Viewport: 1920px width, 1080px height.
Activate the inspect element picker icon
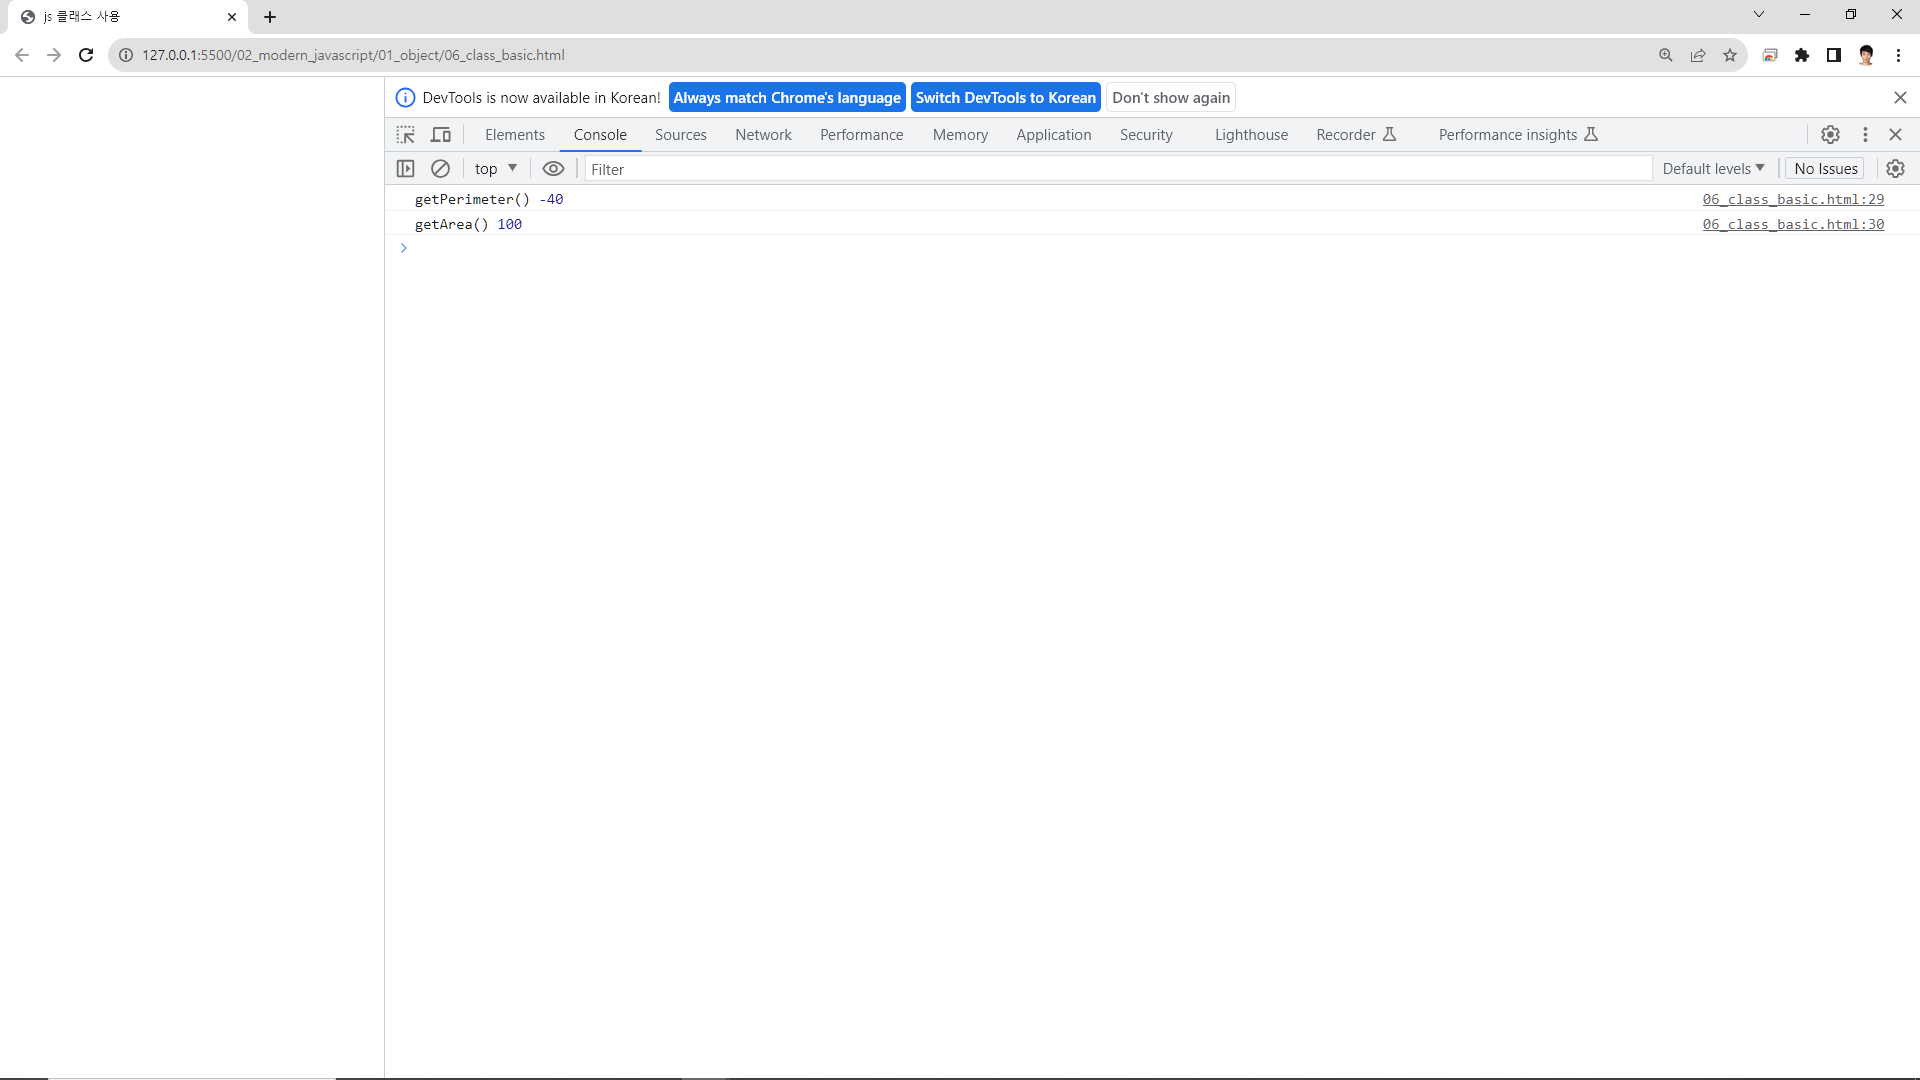tap(405, 135)
